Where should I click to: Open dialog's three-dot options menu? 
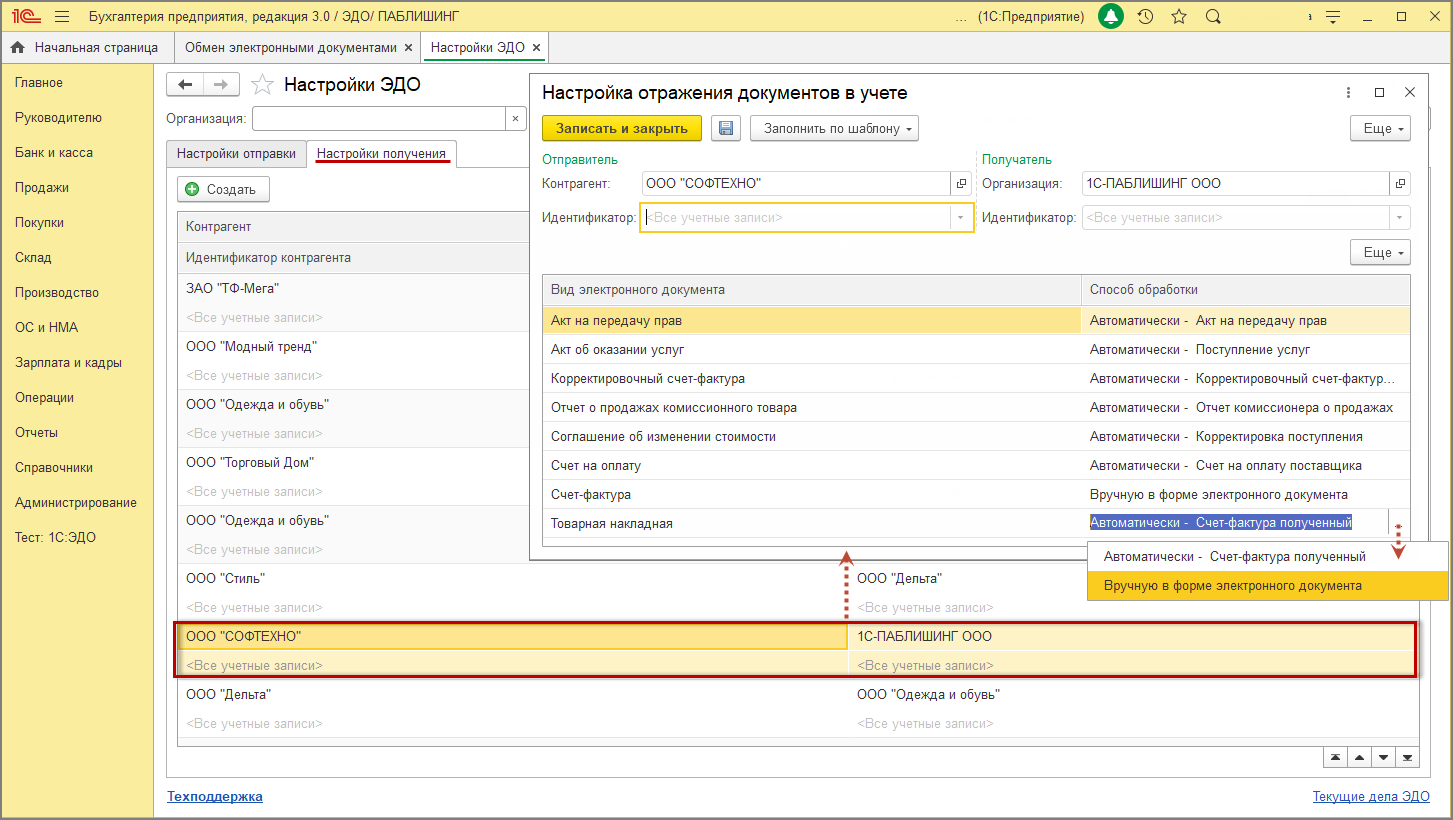pos(1350,92)
